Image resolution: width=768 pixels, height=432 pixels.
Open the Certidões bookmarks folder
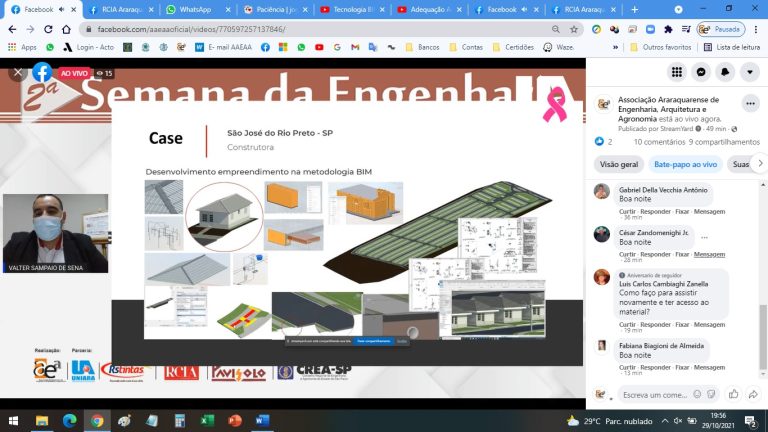click(x=513, y=47)
